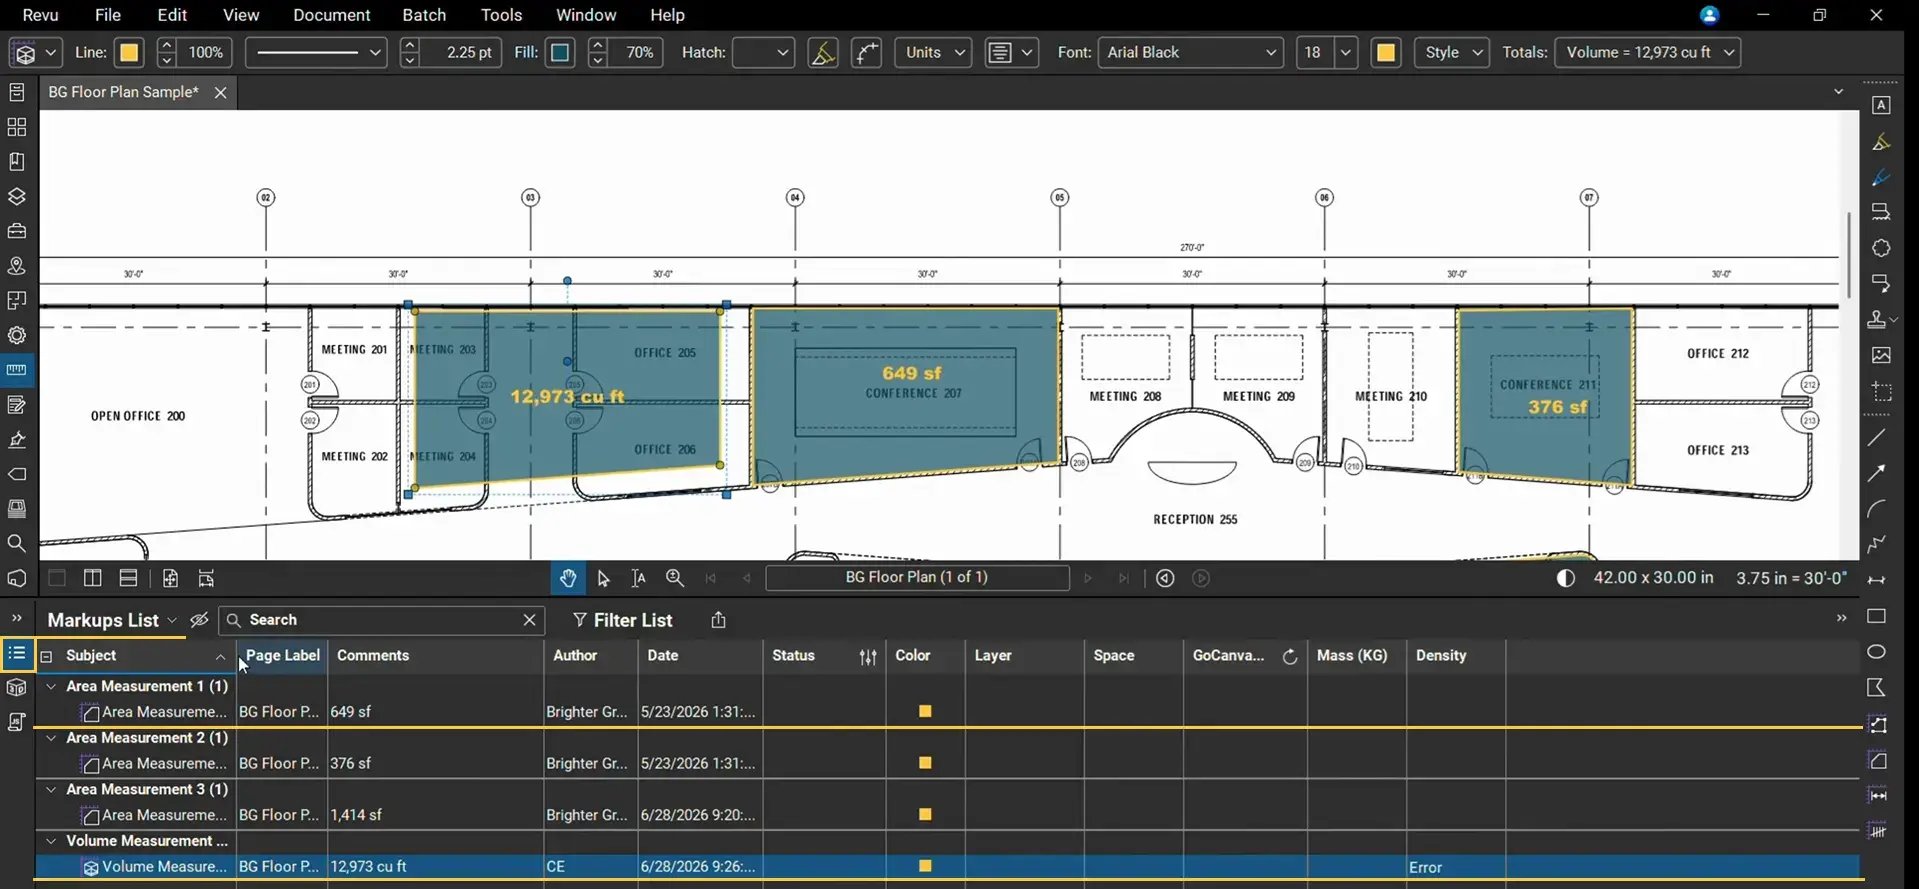1919x889 pixels.
Task: Open the Markups List dropdown arrow
Action: (x=172, y=621)
